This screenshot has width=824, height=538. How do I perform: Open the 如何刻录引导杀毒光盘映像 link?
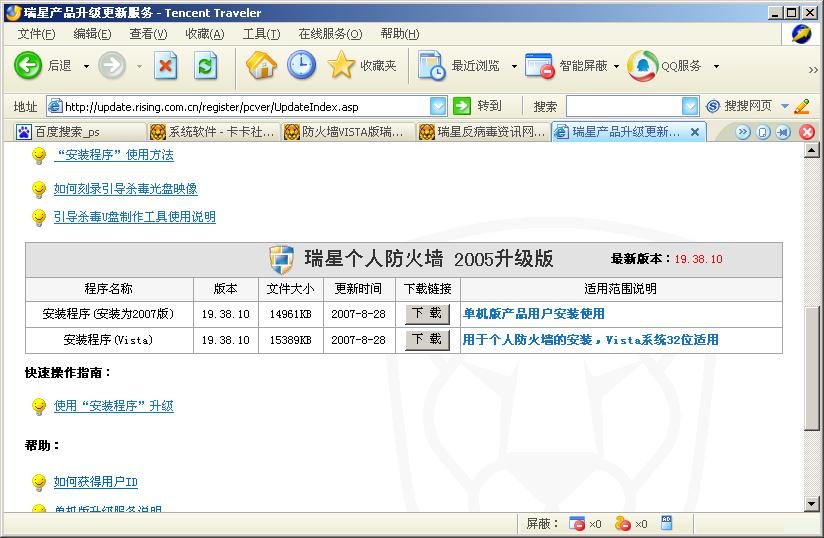(x=126, y=189)
